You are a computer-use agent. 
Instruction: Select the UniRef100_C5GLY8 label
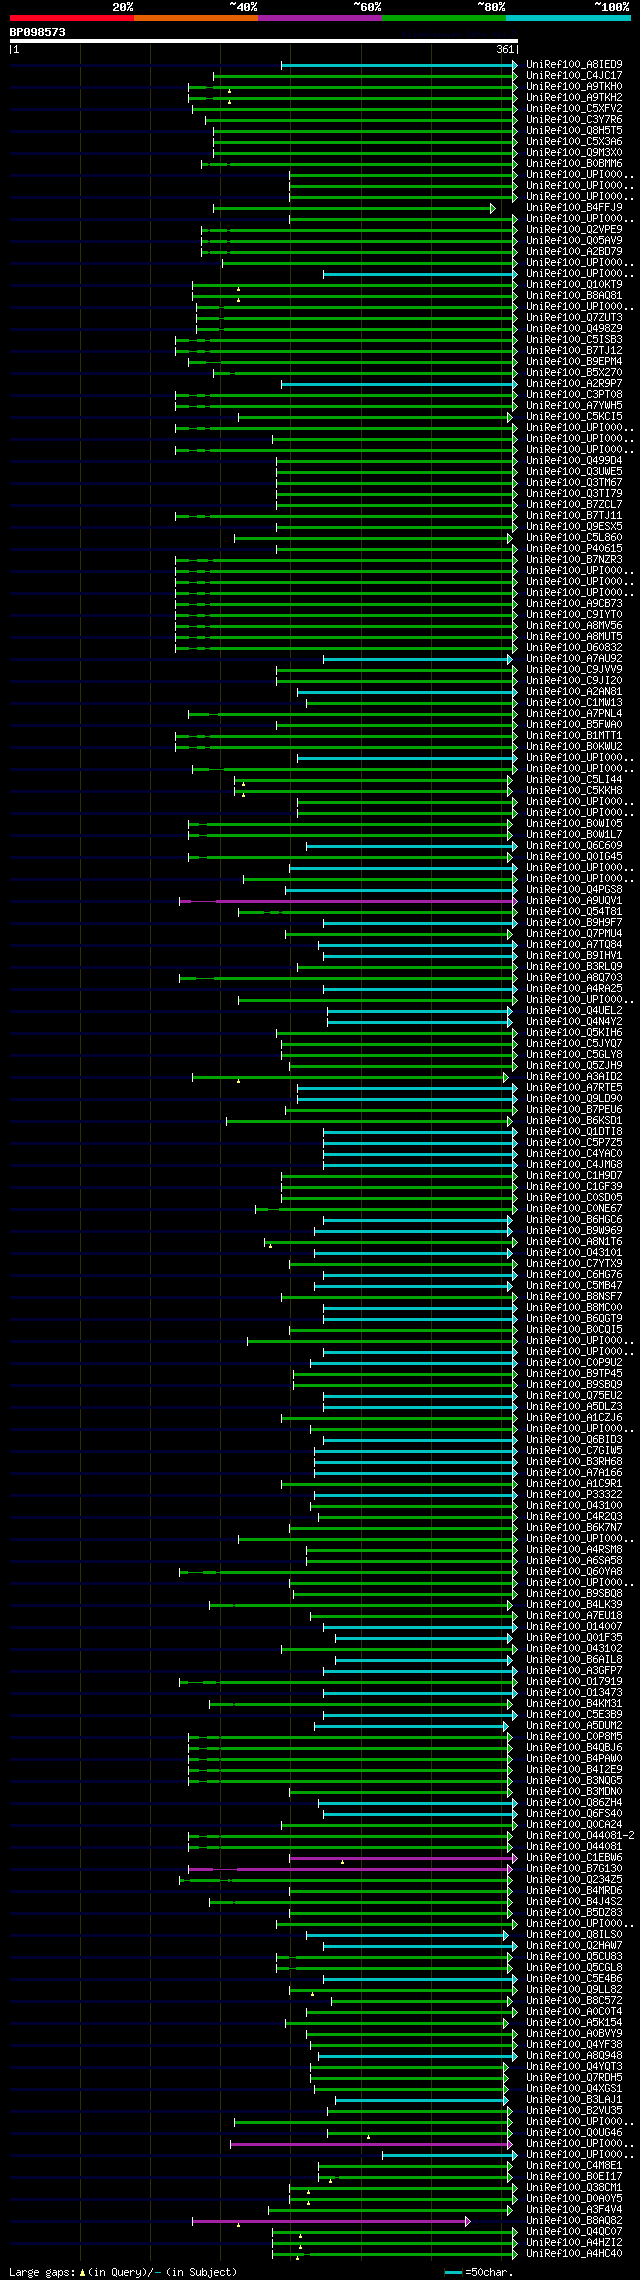(x=574, y=1055)
